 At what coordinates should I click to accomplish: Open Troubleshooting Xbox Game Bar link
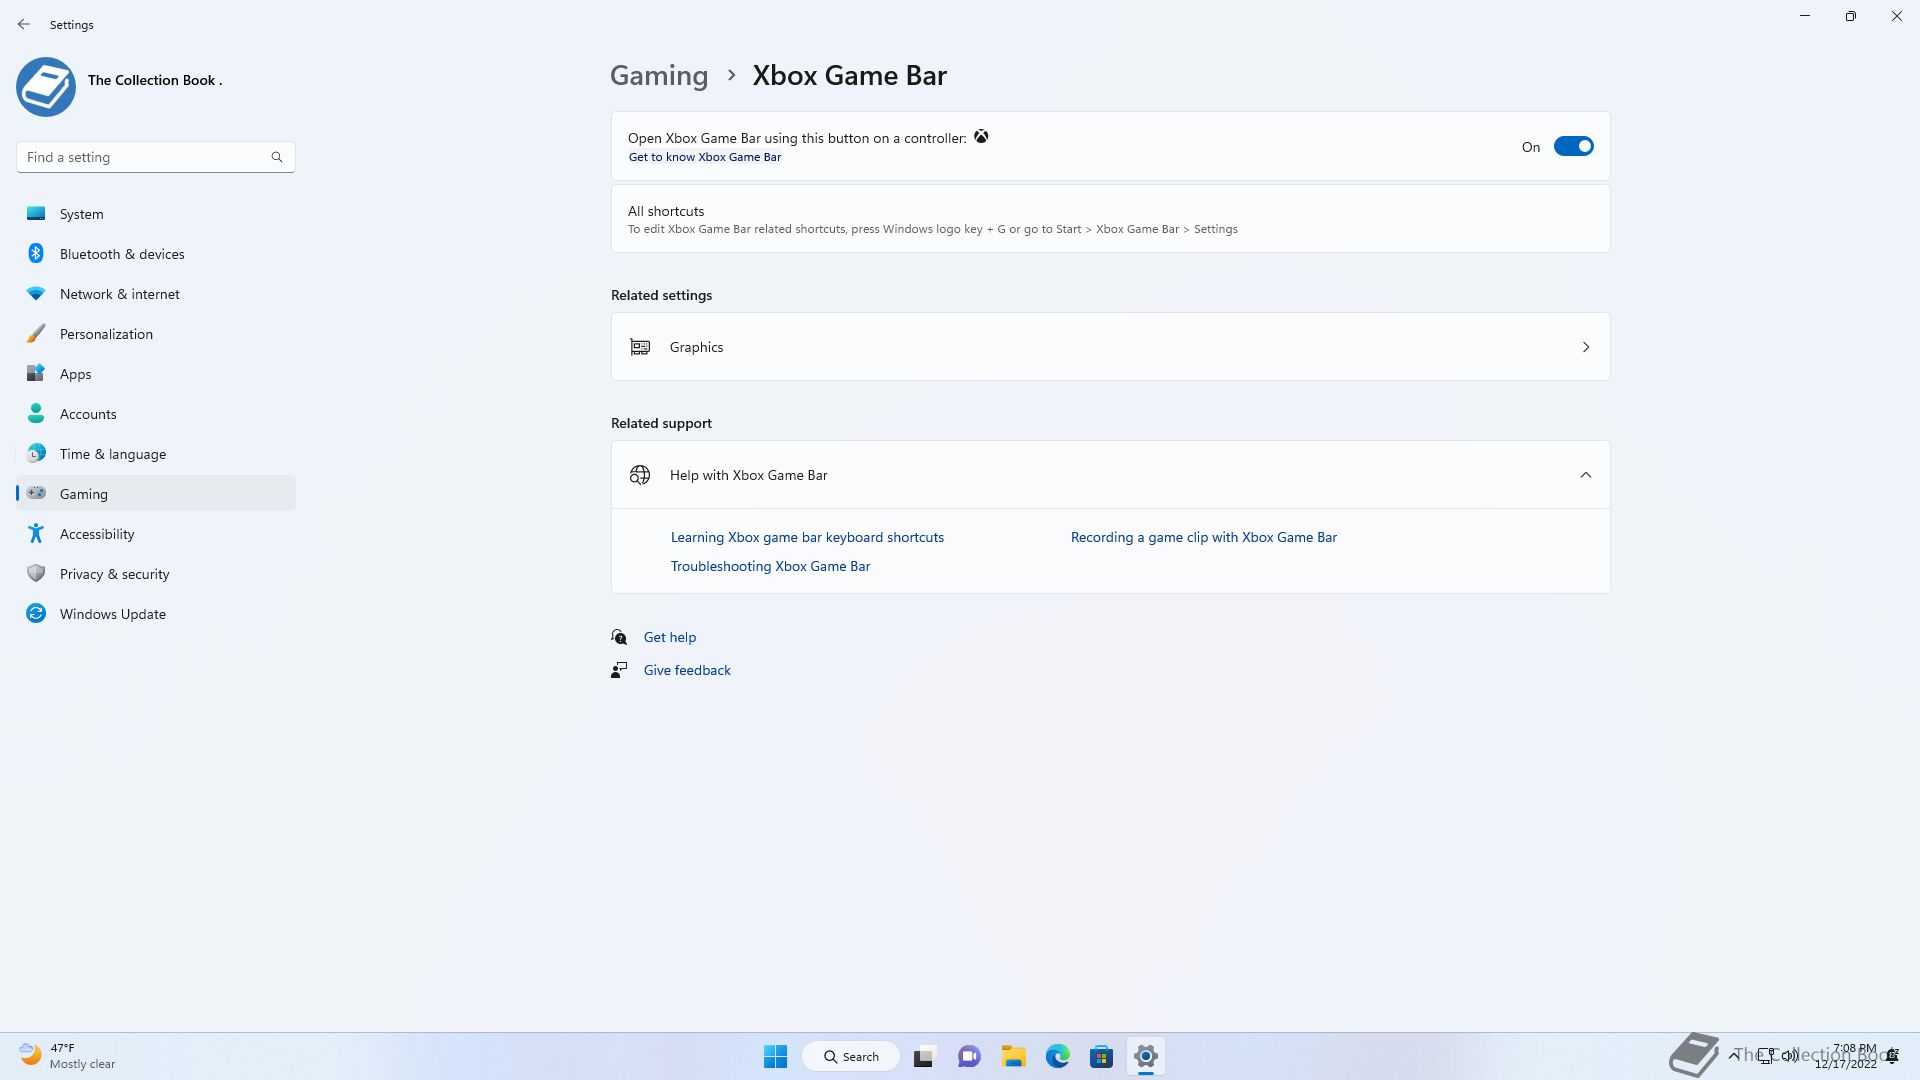pyautogui.click(x=770, y=566)
